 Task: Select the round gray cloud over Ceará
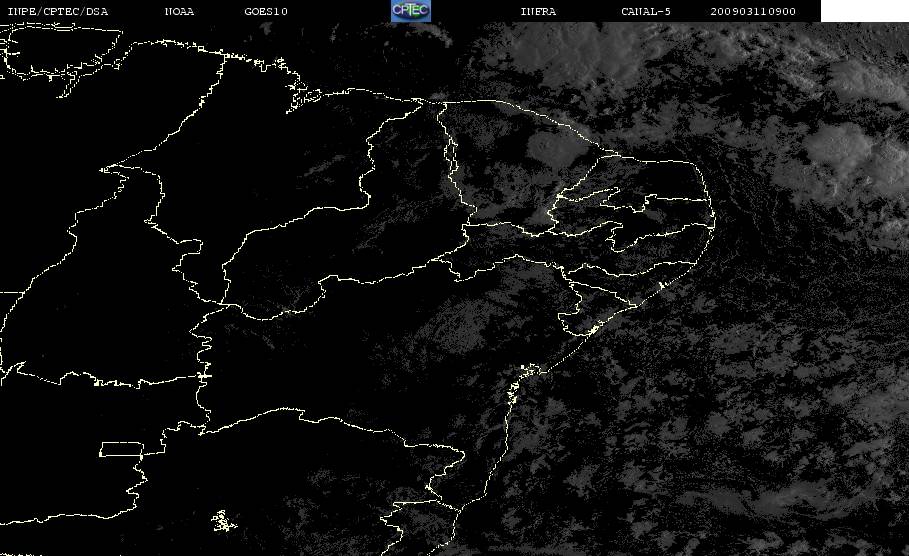[551, 148]
